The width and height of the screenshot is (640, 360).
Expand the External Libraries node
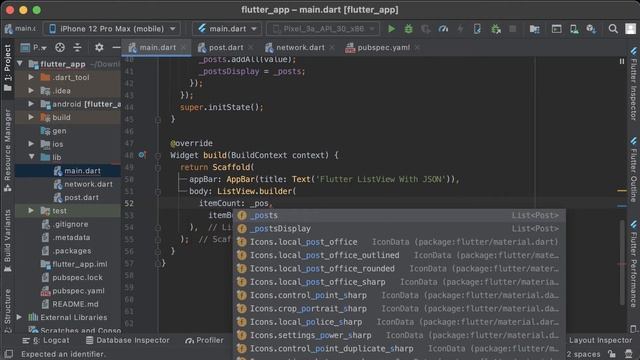(19, 317)
